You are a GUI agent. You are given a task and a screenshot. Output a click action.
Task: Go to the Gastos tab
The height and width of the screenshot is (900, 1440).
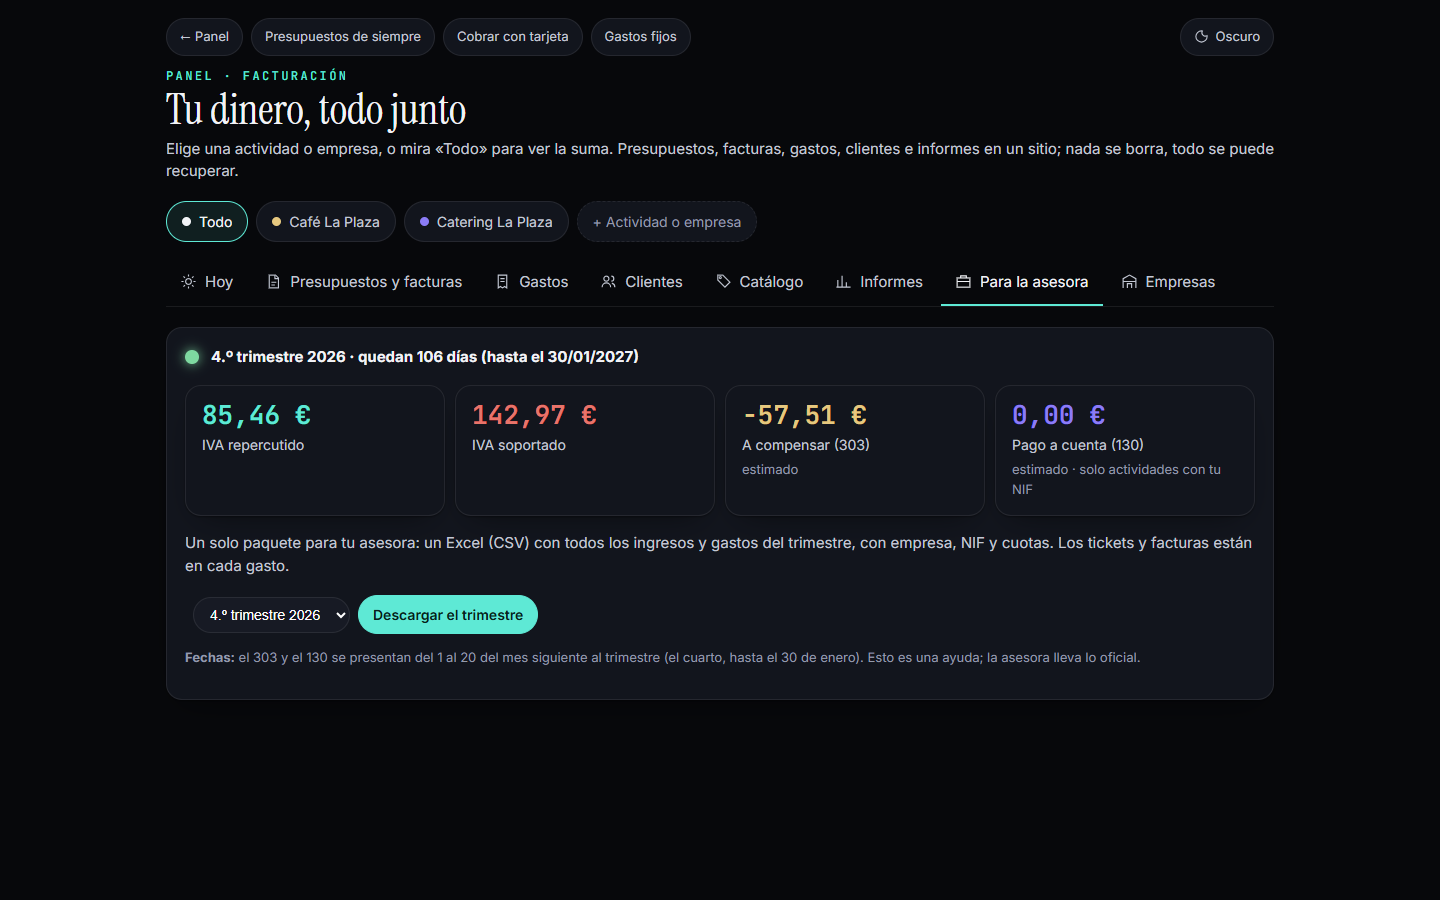tap(532, 282)
